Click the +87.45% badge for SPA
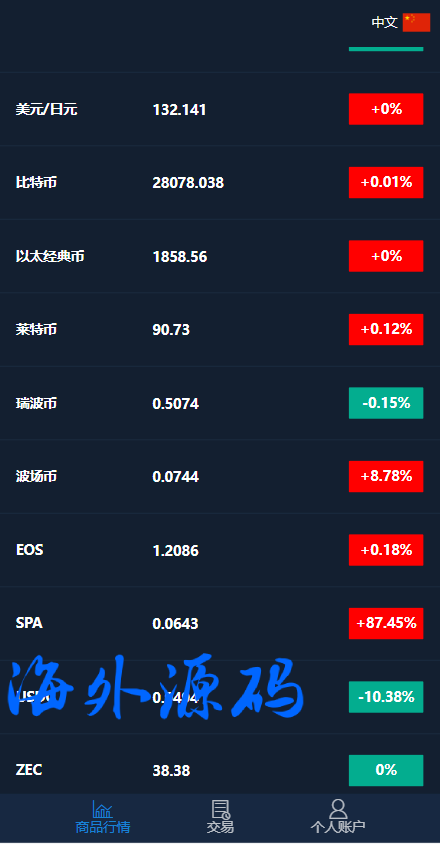 [386, 623]
